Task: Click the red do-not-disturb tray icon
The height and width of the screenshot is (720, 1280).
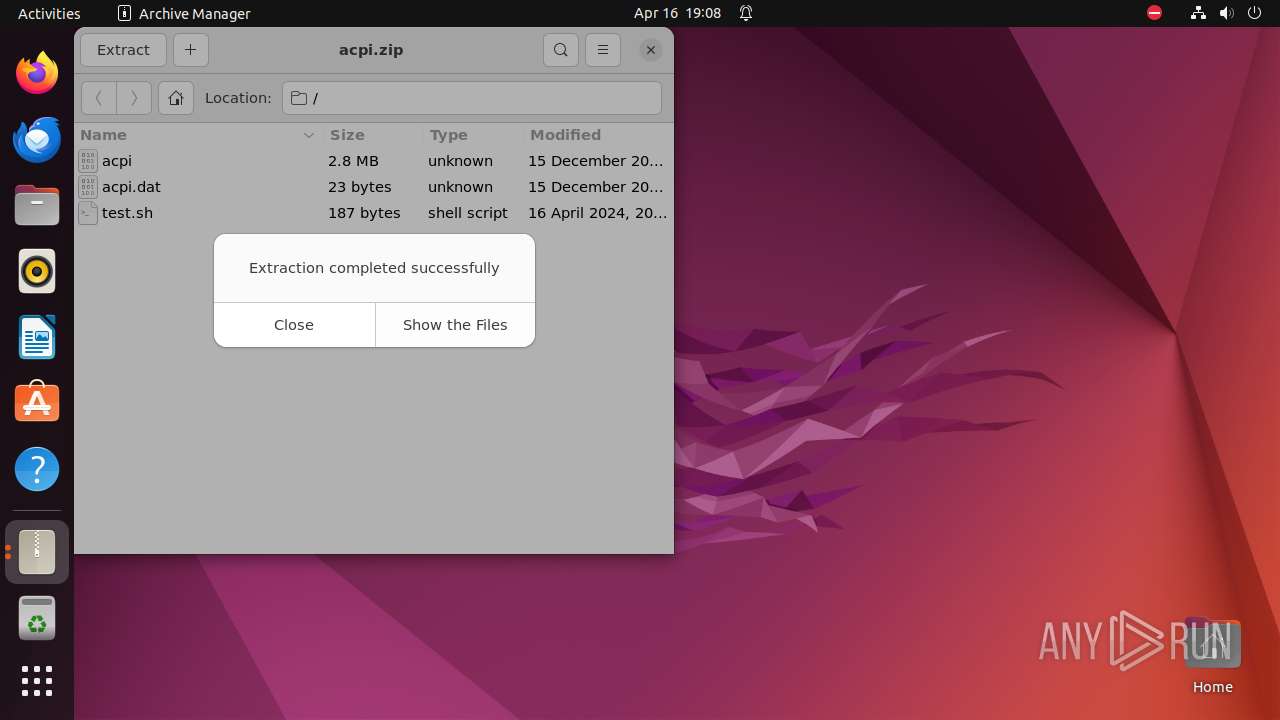Action: (x=1154, y=13)
